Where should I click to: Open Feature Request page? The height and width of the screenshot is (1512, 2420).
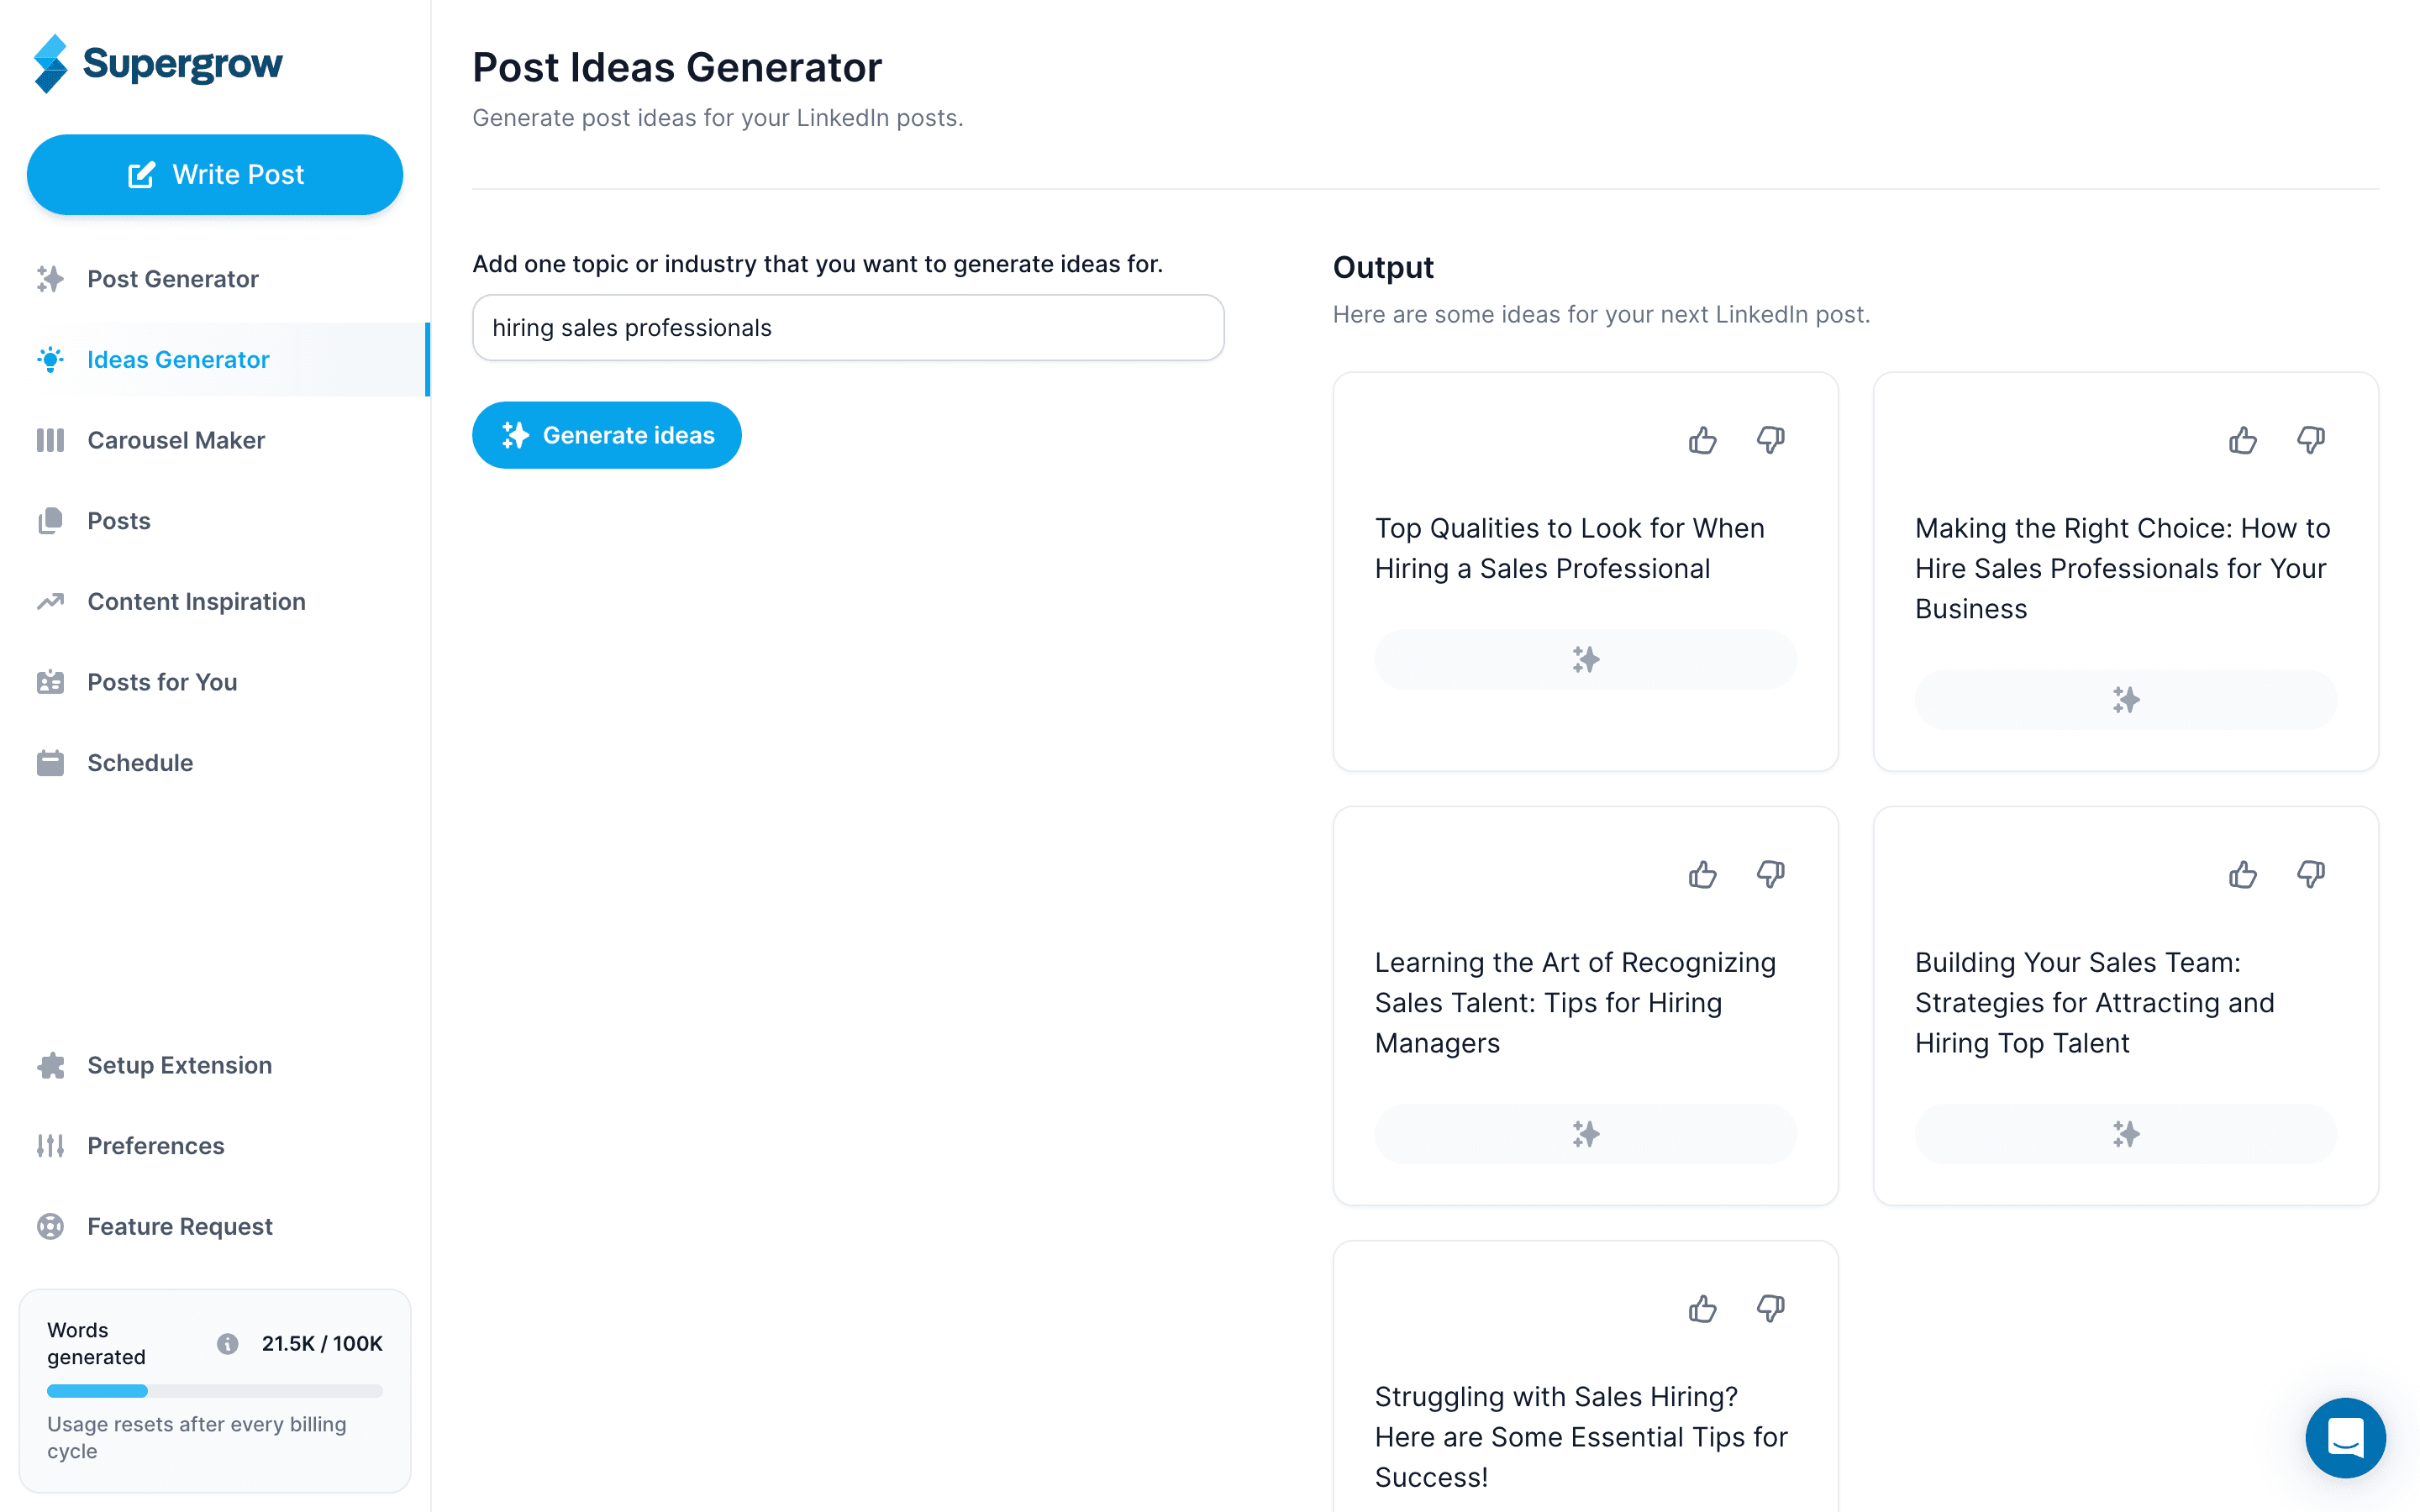coord(179,1226)
